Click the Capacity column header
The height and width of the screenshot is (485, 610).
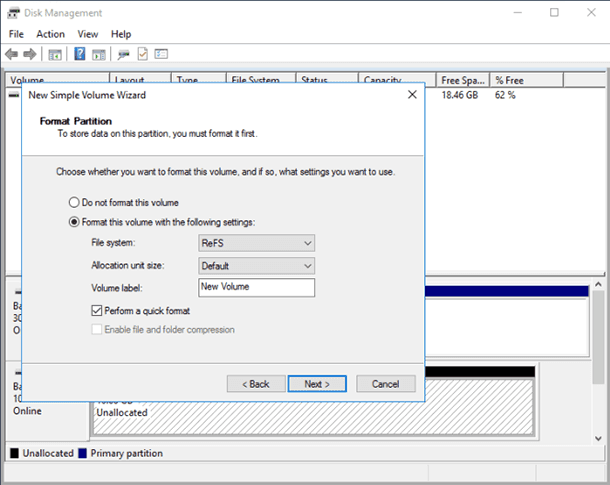[396, 78]
